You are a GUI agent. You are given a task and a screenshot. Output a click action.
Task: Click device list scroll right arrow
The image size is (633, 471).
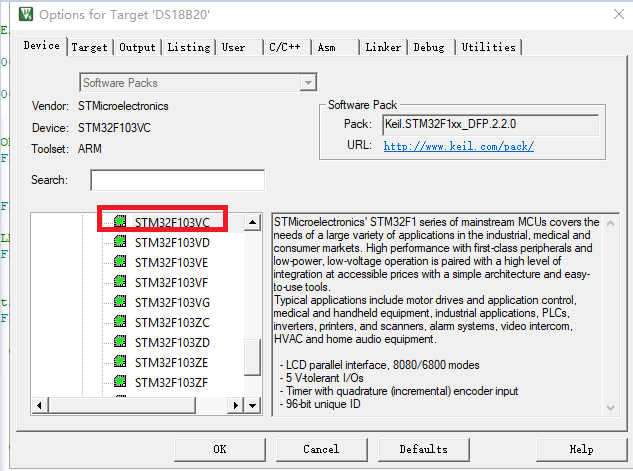pyautogui.click(x=236, y=405)
